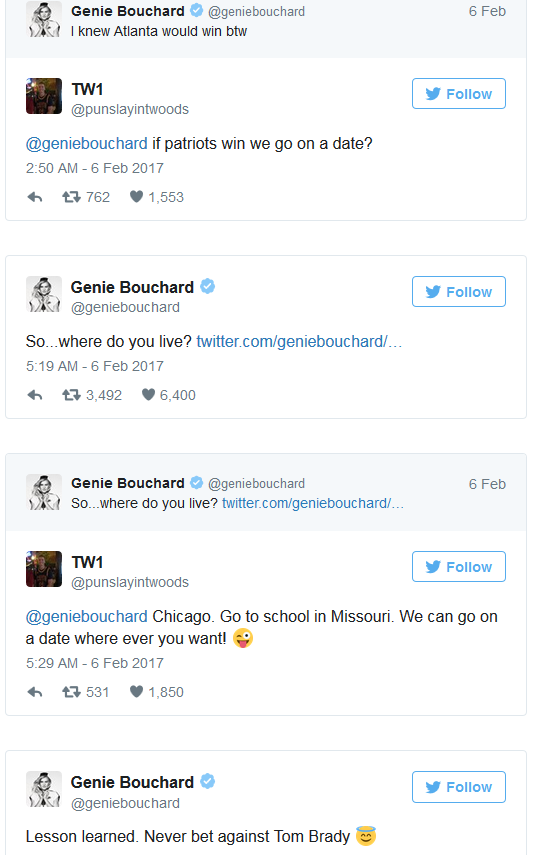Image resolution: width=540 pixels, height=855 pixels.
Task: Like the tweet with 1,553 likes
Action: click(136, 196)
